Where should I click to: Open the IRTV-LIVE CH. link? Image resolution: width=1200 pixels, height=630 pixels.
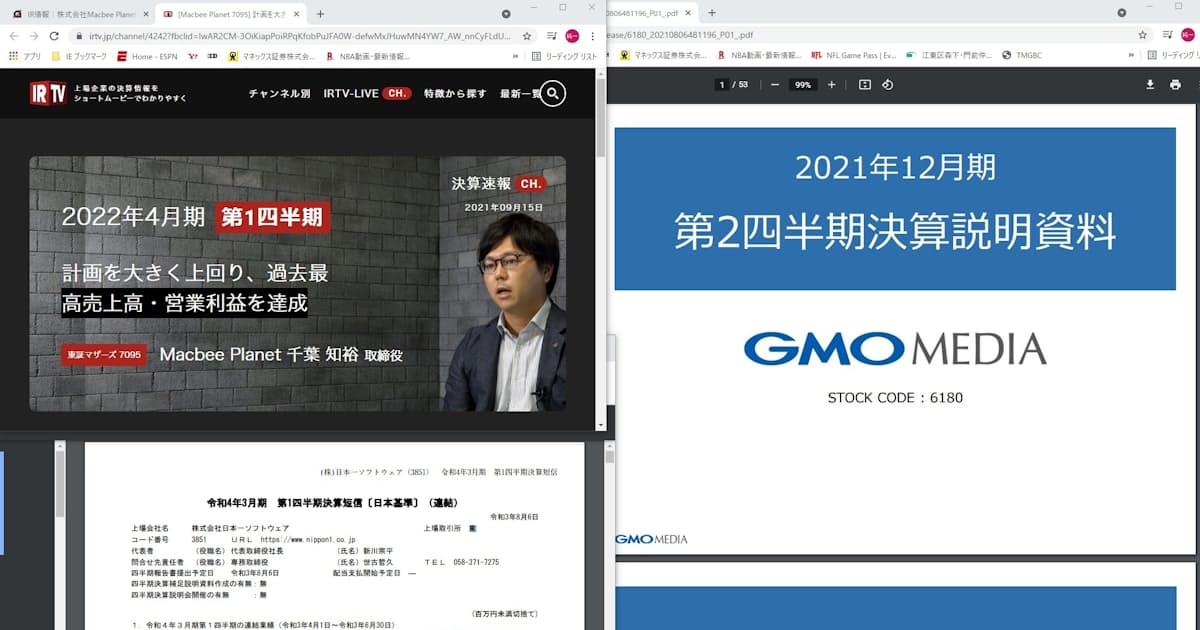[x=366, y=94]
